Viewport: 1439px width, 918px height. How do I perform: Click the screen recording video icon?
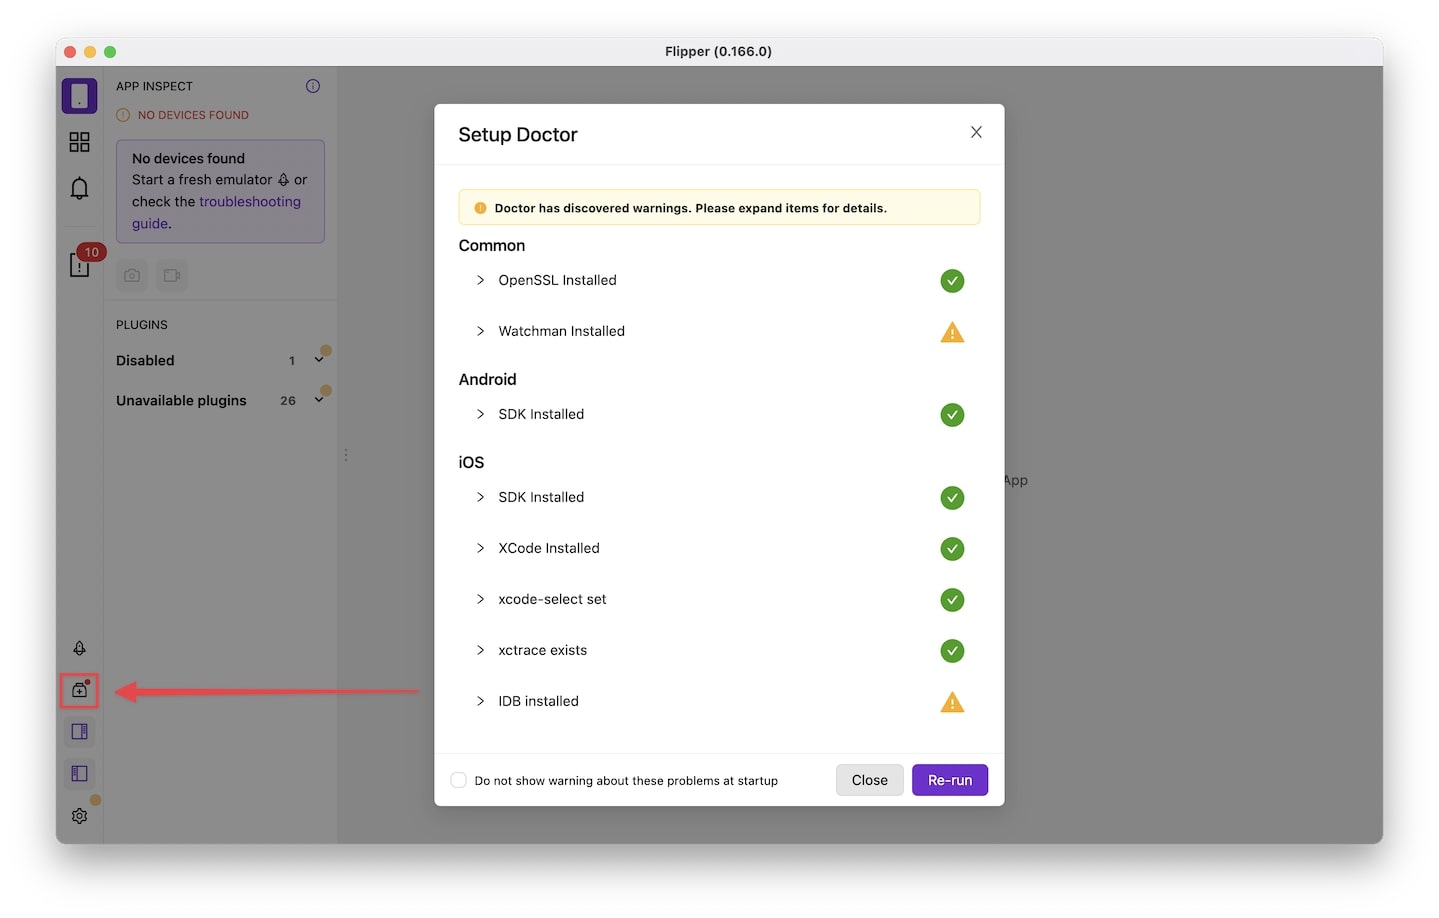click(x=172, y=275)
